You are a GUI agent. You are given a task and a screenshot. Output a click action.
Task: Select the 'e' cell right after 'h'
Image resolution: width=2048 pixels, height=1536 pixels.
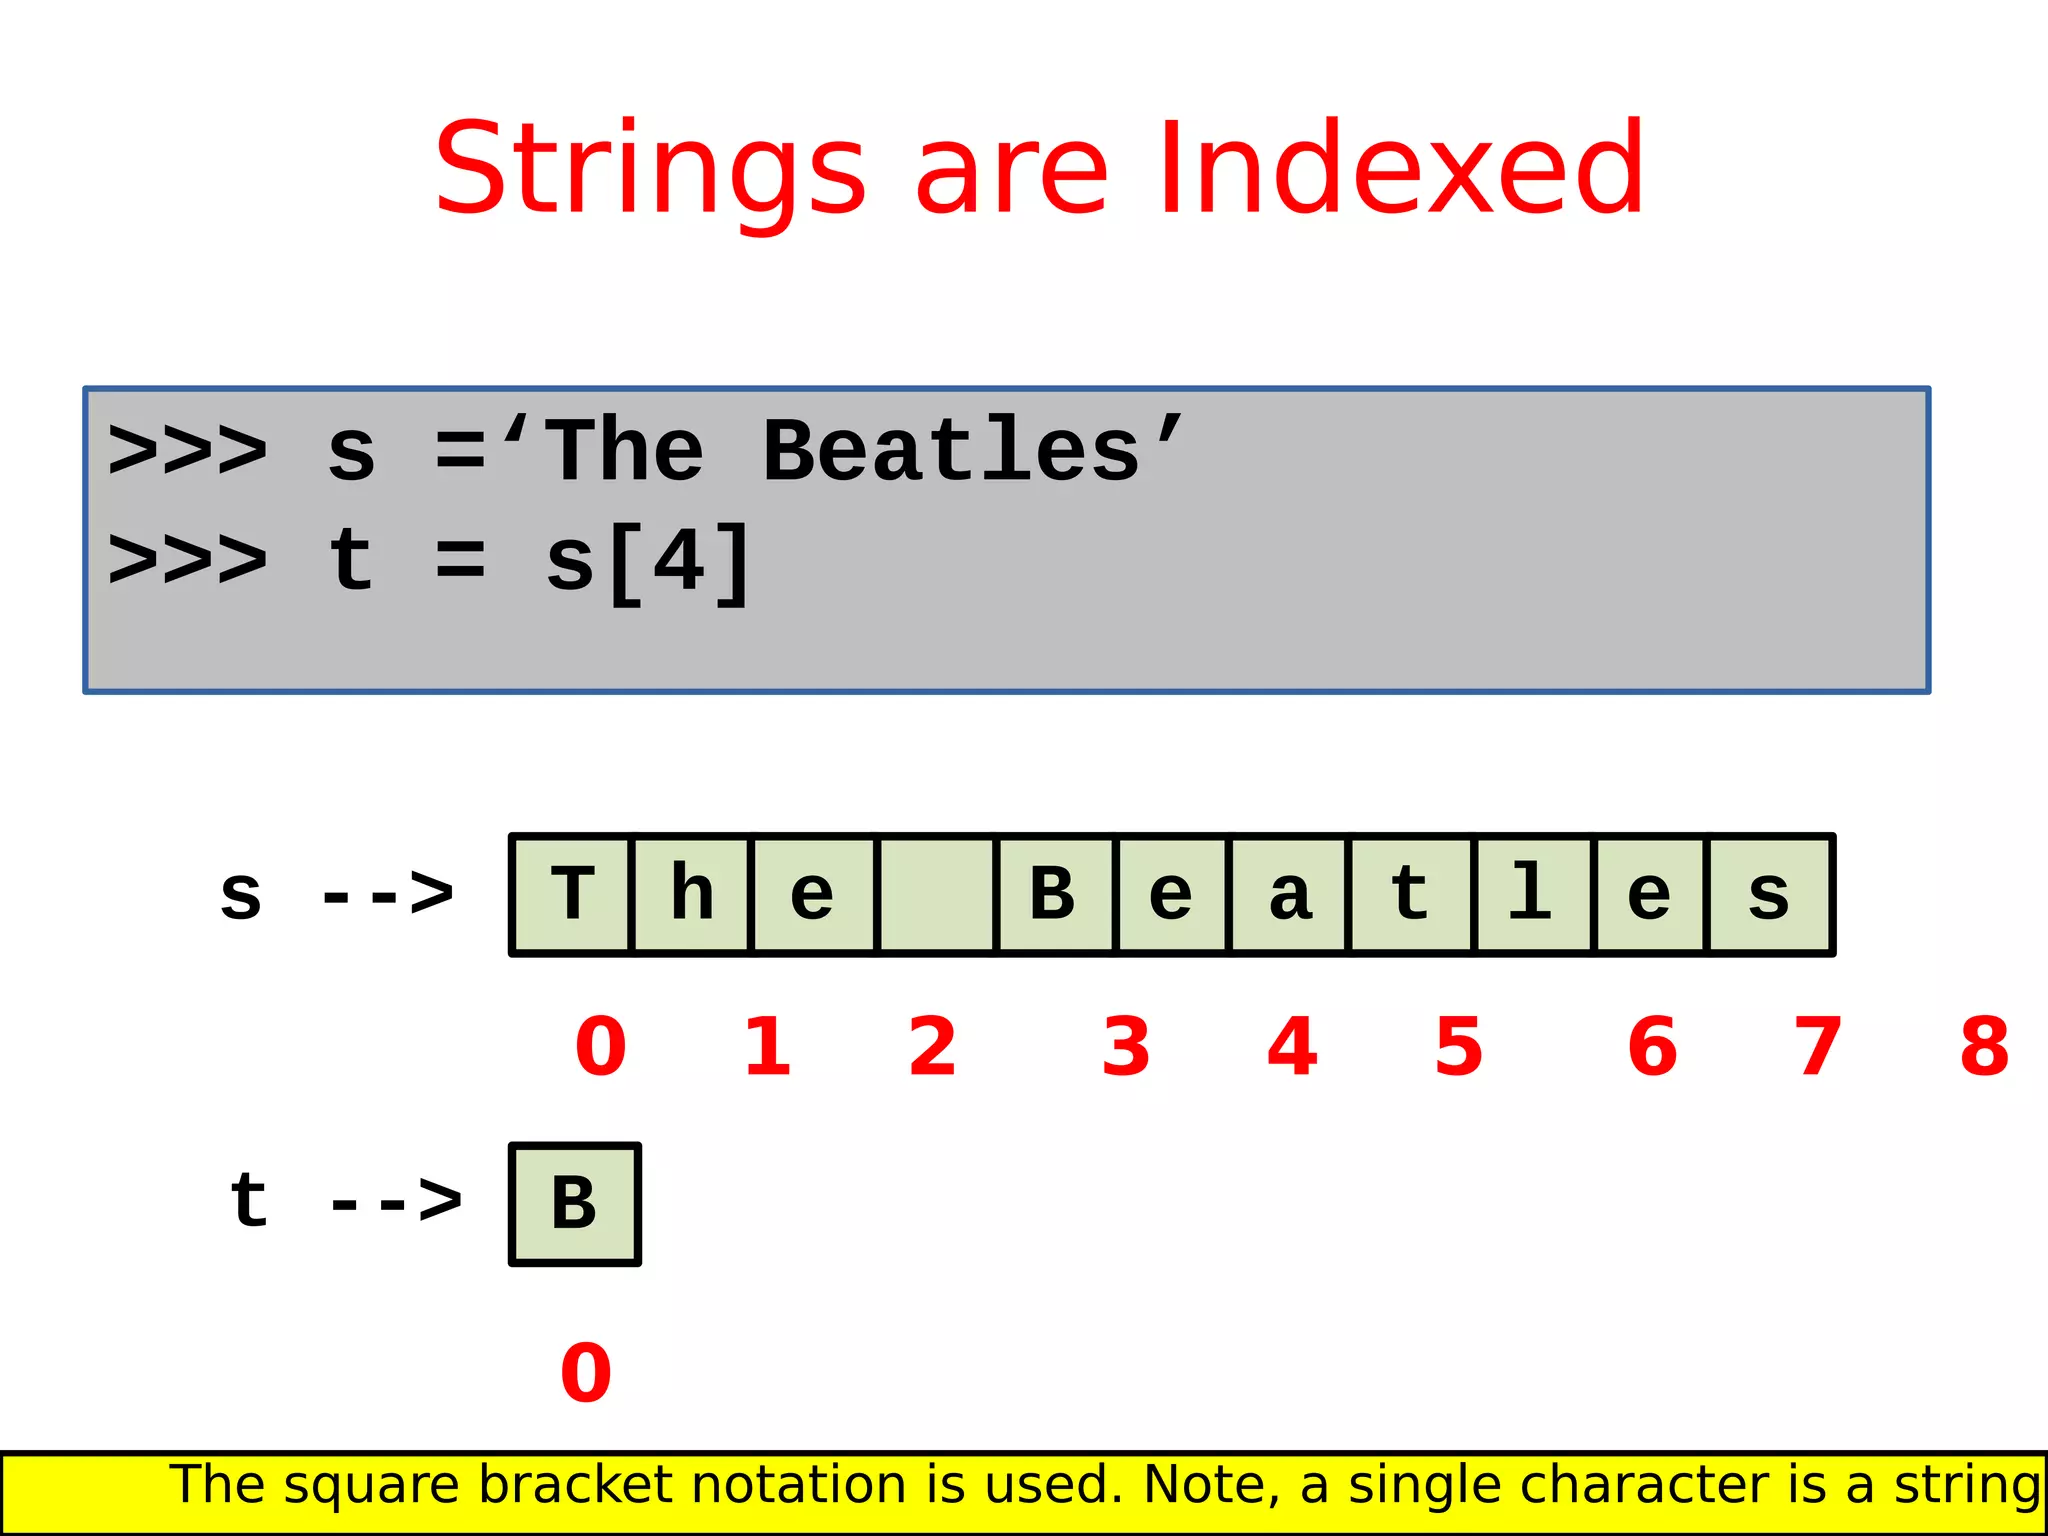point(813,895)
